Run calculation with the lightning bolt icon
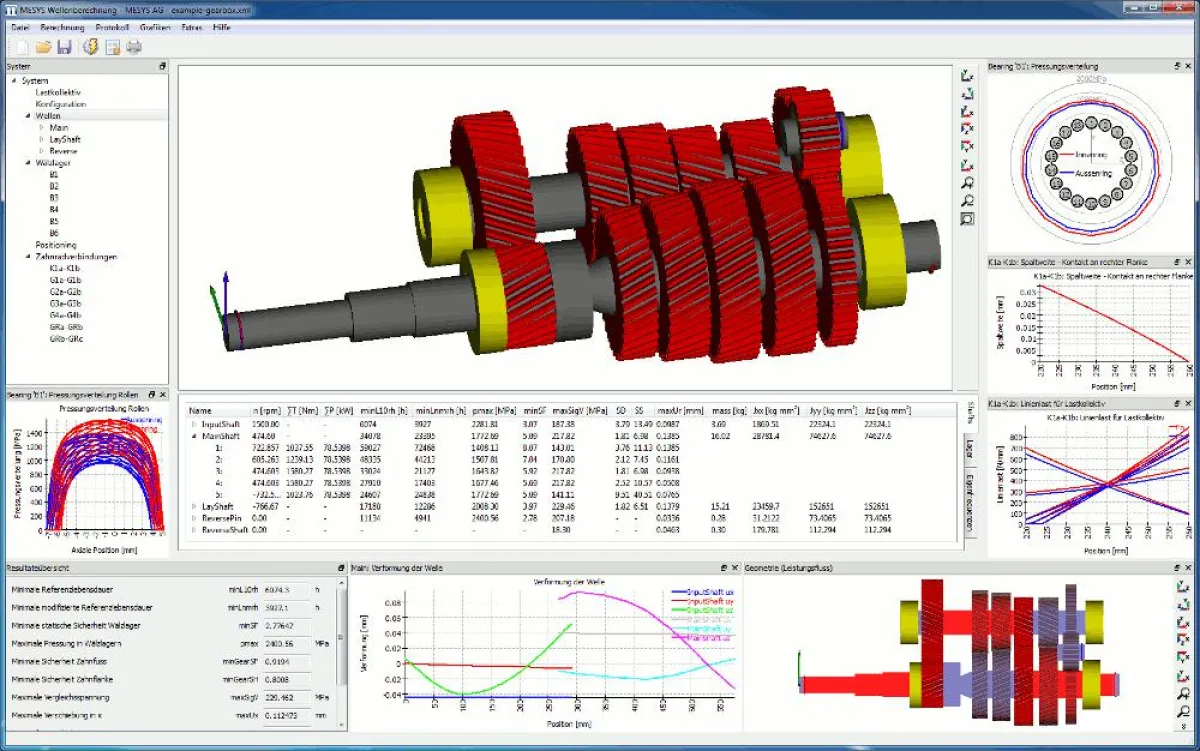 tap(91, 47)
